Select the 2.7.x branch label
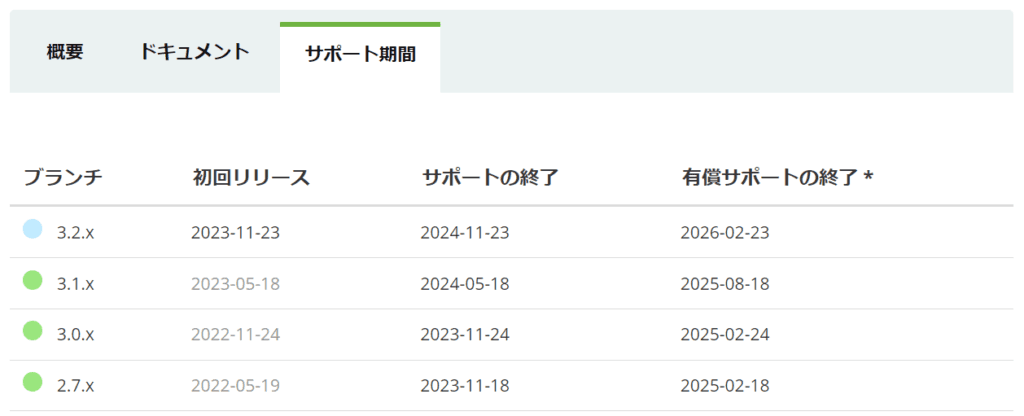This screenshot has height=416, width=1024. (x=76, y=385)
